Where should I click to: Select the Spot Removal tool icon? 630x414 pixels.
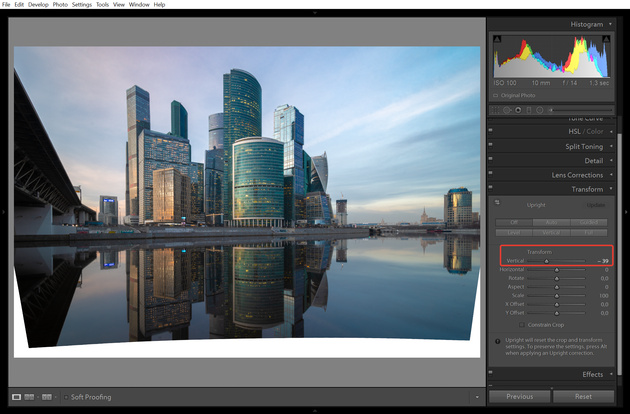[507, 110]
